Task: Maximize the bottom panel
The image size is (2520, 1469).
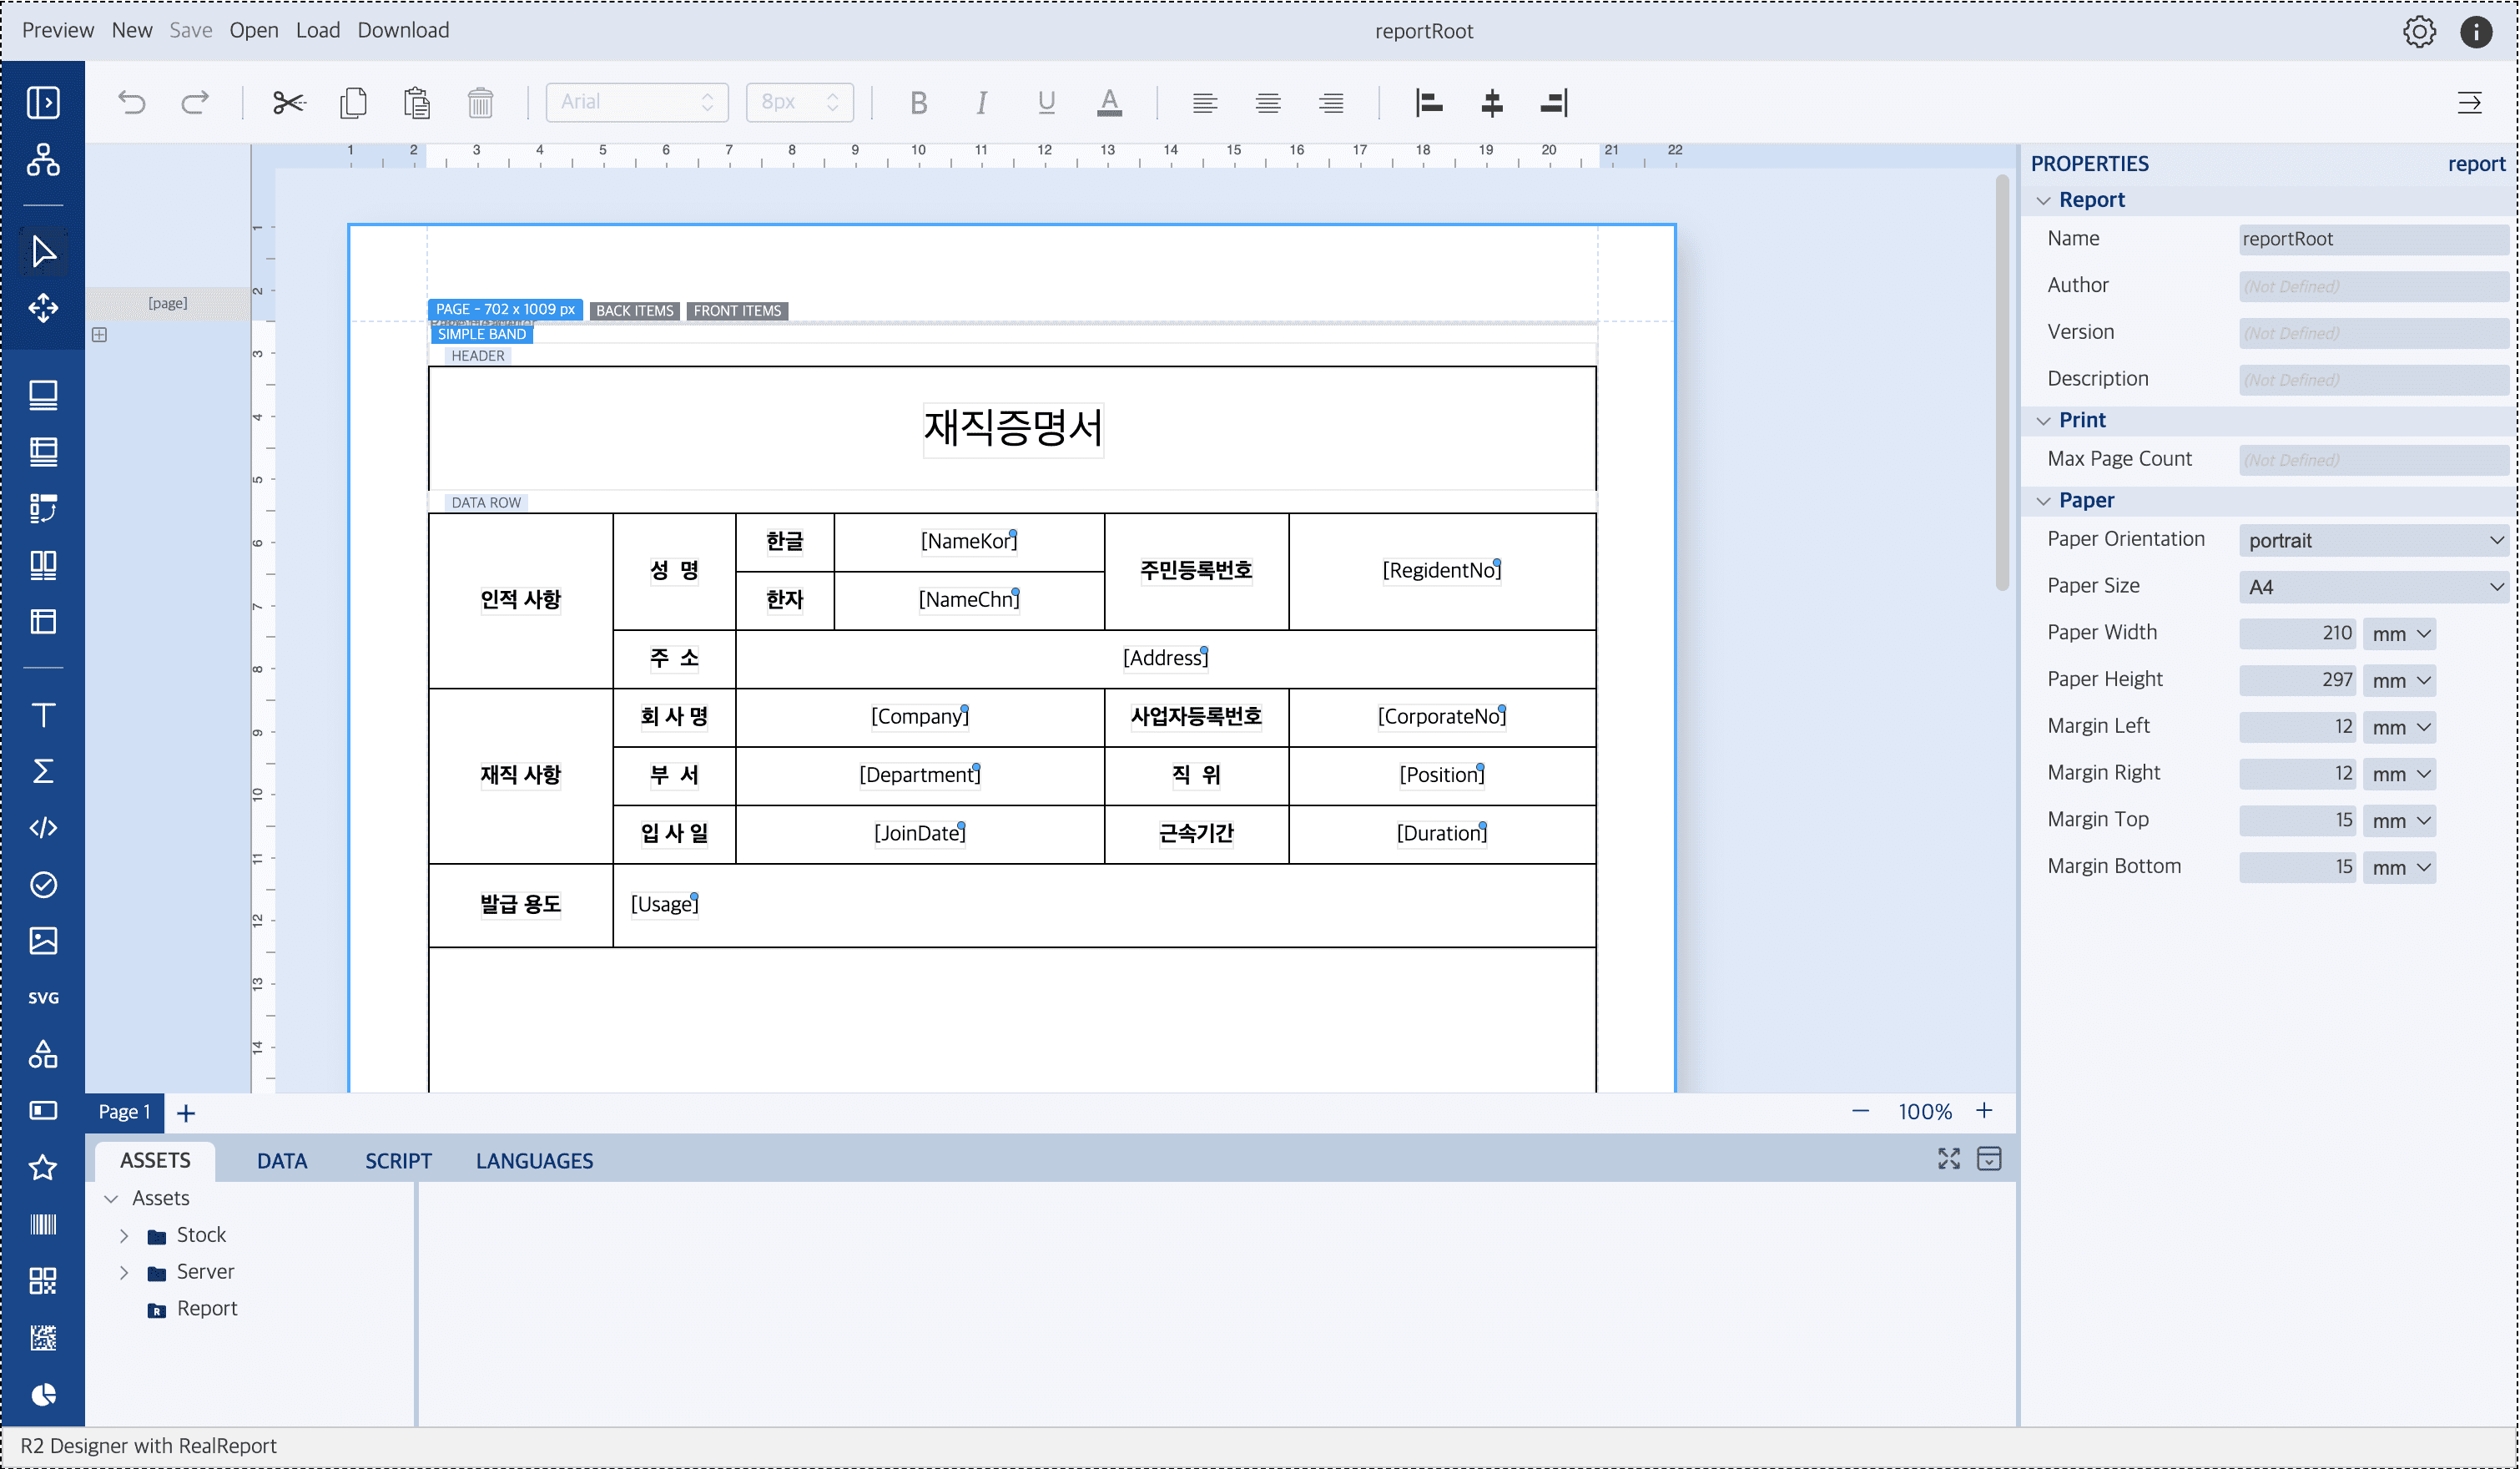Action: coord(1949,1159)
